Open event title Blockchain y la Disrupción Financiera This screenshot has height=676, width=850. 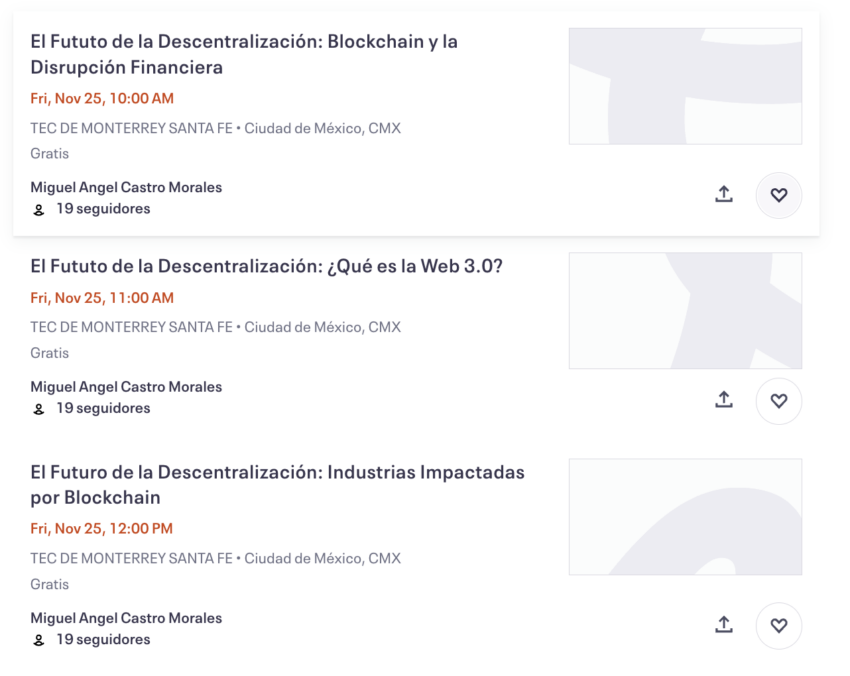click(x=244, y=54)
